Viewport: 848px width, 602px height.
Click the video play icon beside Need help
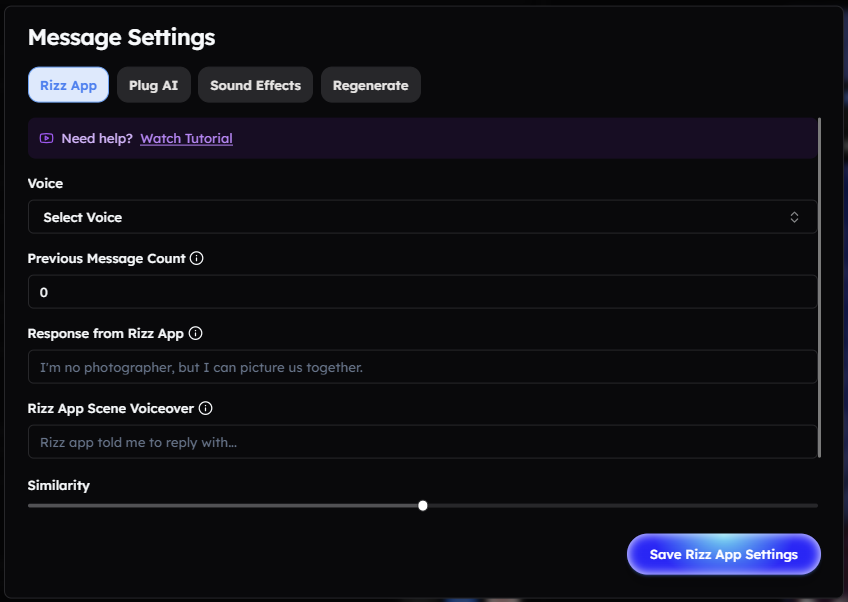click(47, 138)
